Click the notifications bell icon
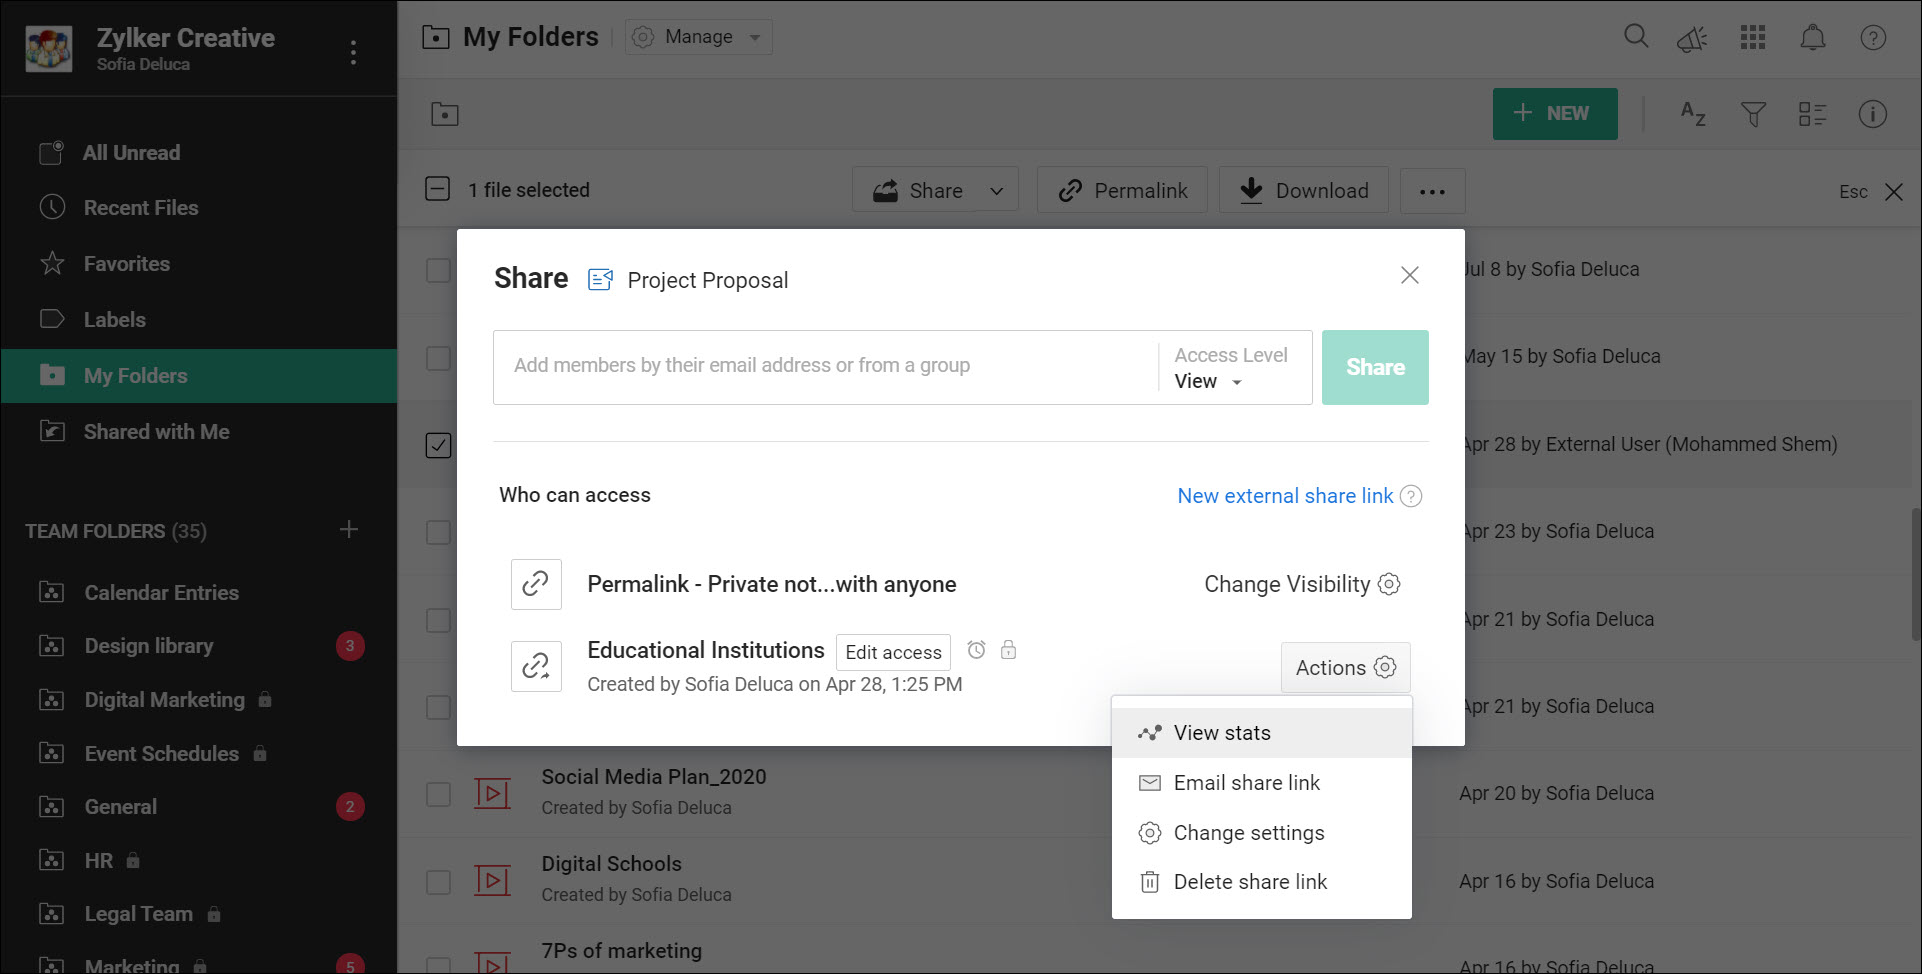 point(1813,38)
